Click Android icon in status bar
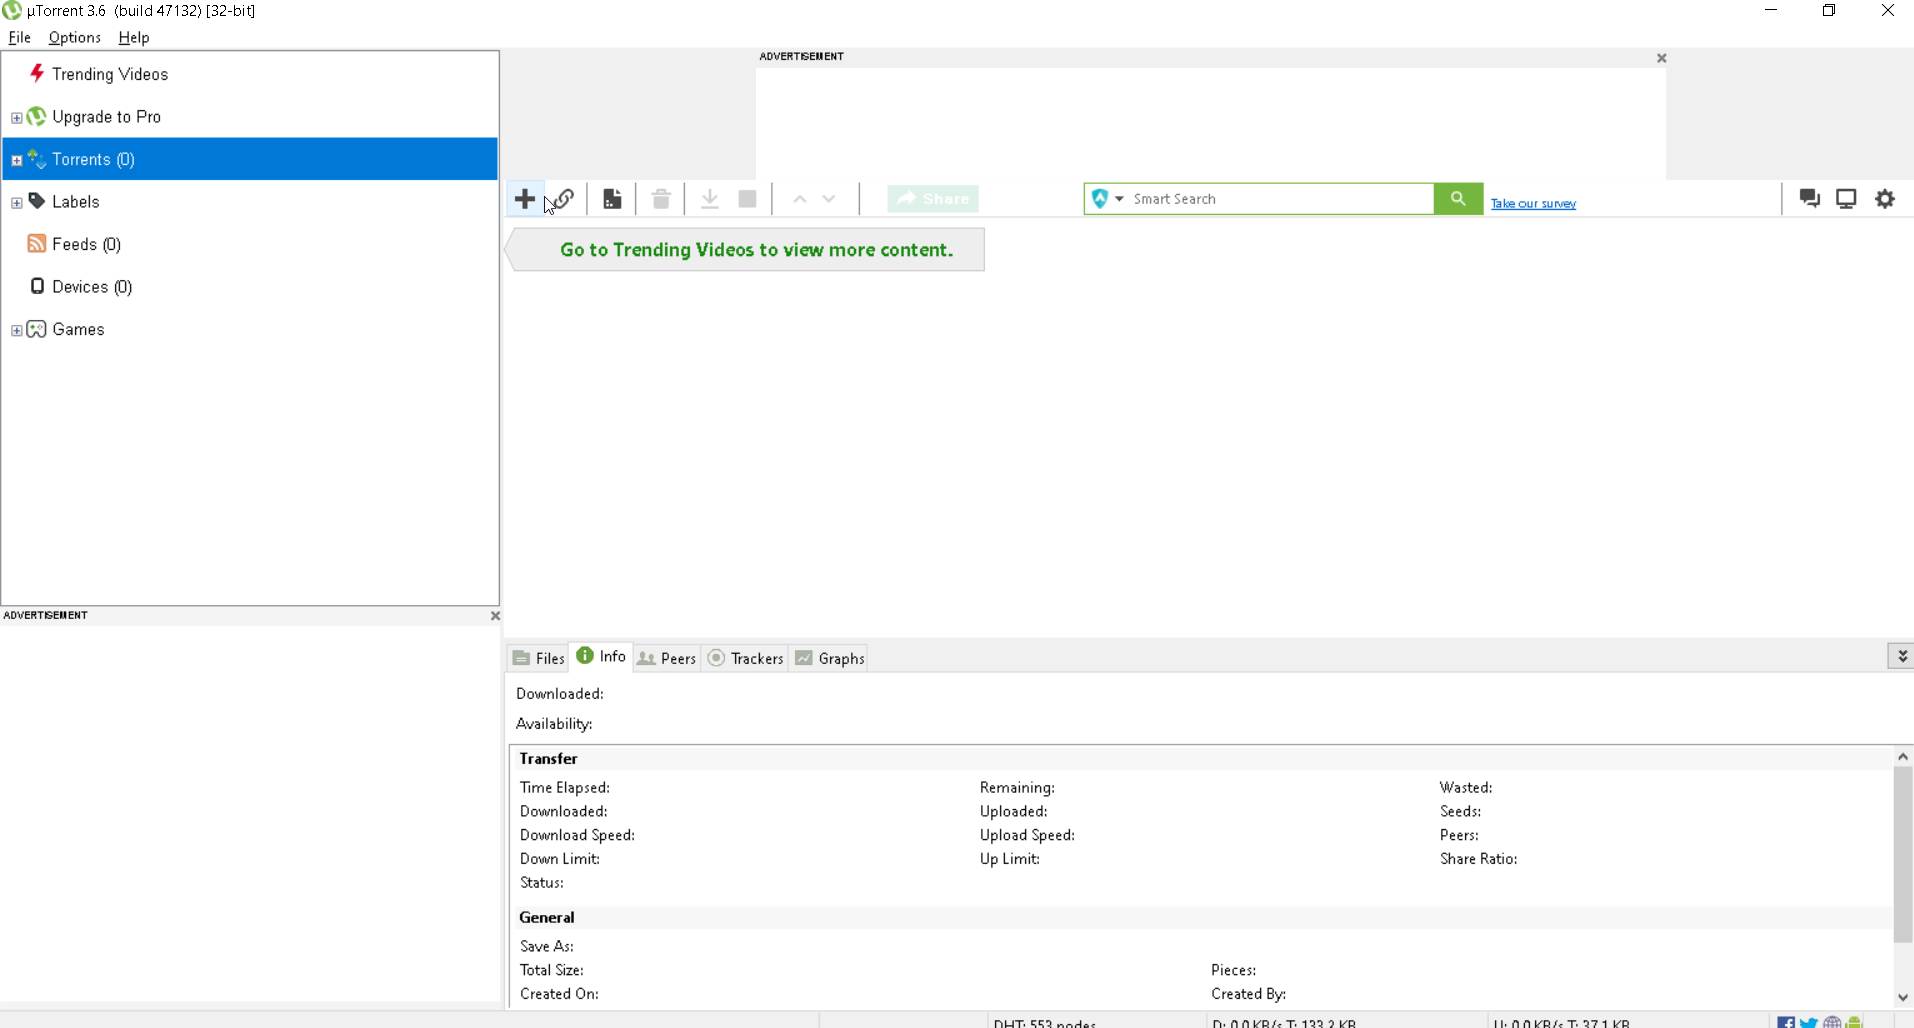Image resolution: width=1914 pixels, height=1028 pixels. [1855, 1022]
